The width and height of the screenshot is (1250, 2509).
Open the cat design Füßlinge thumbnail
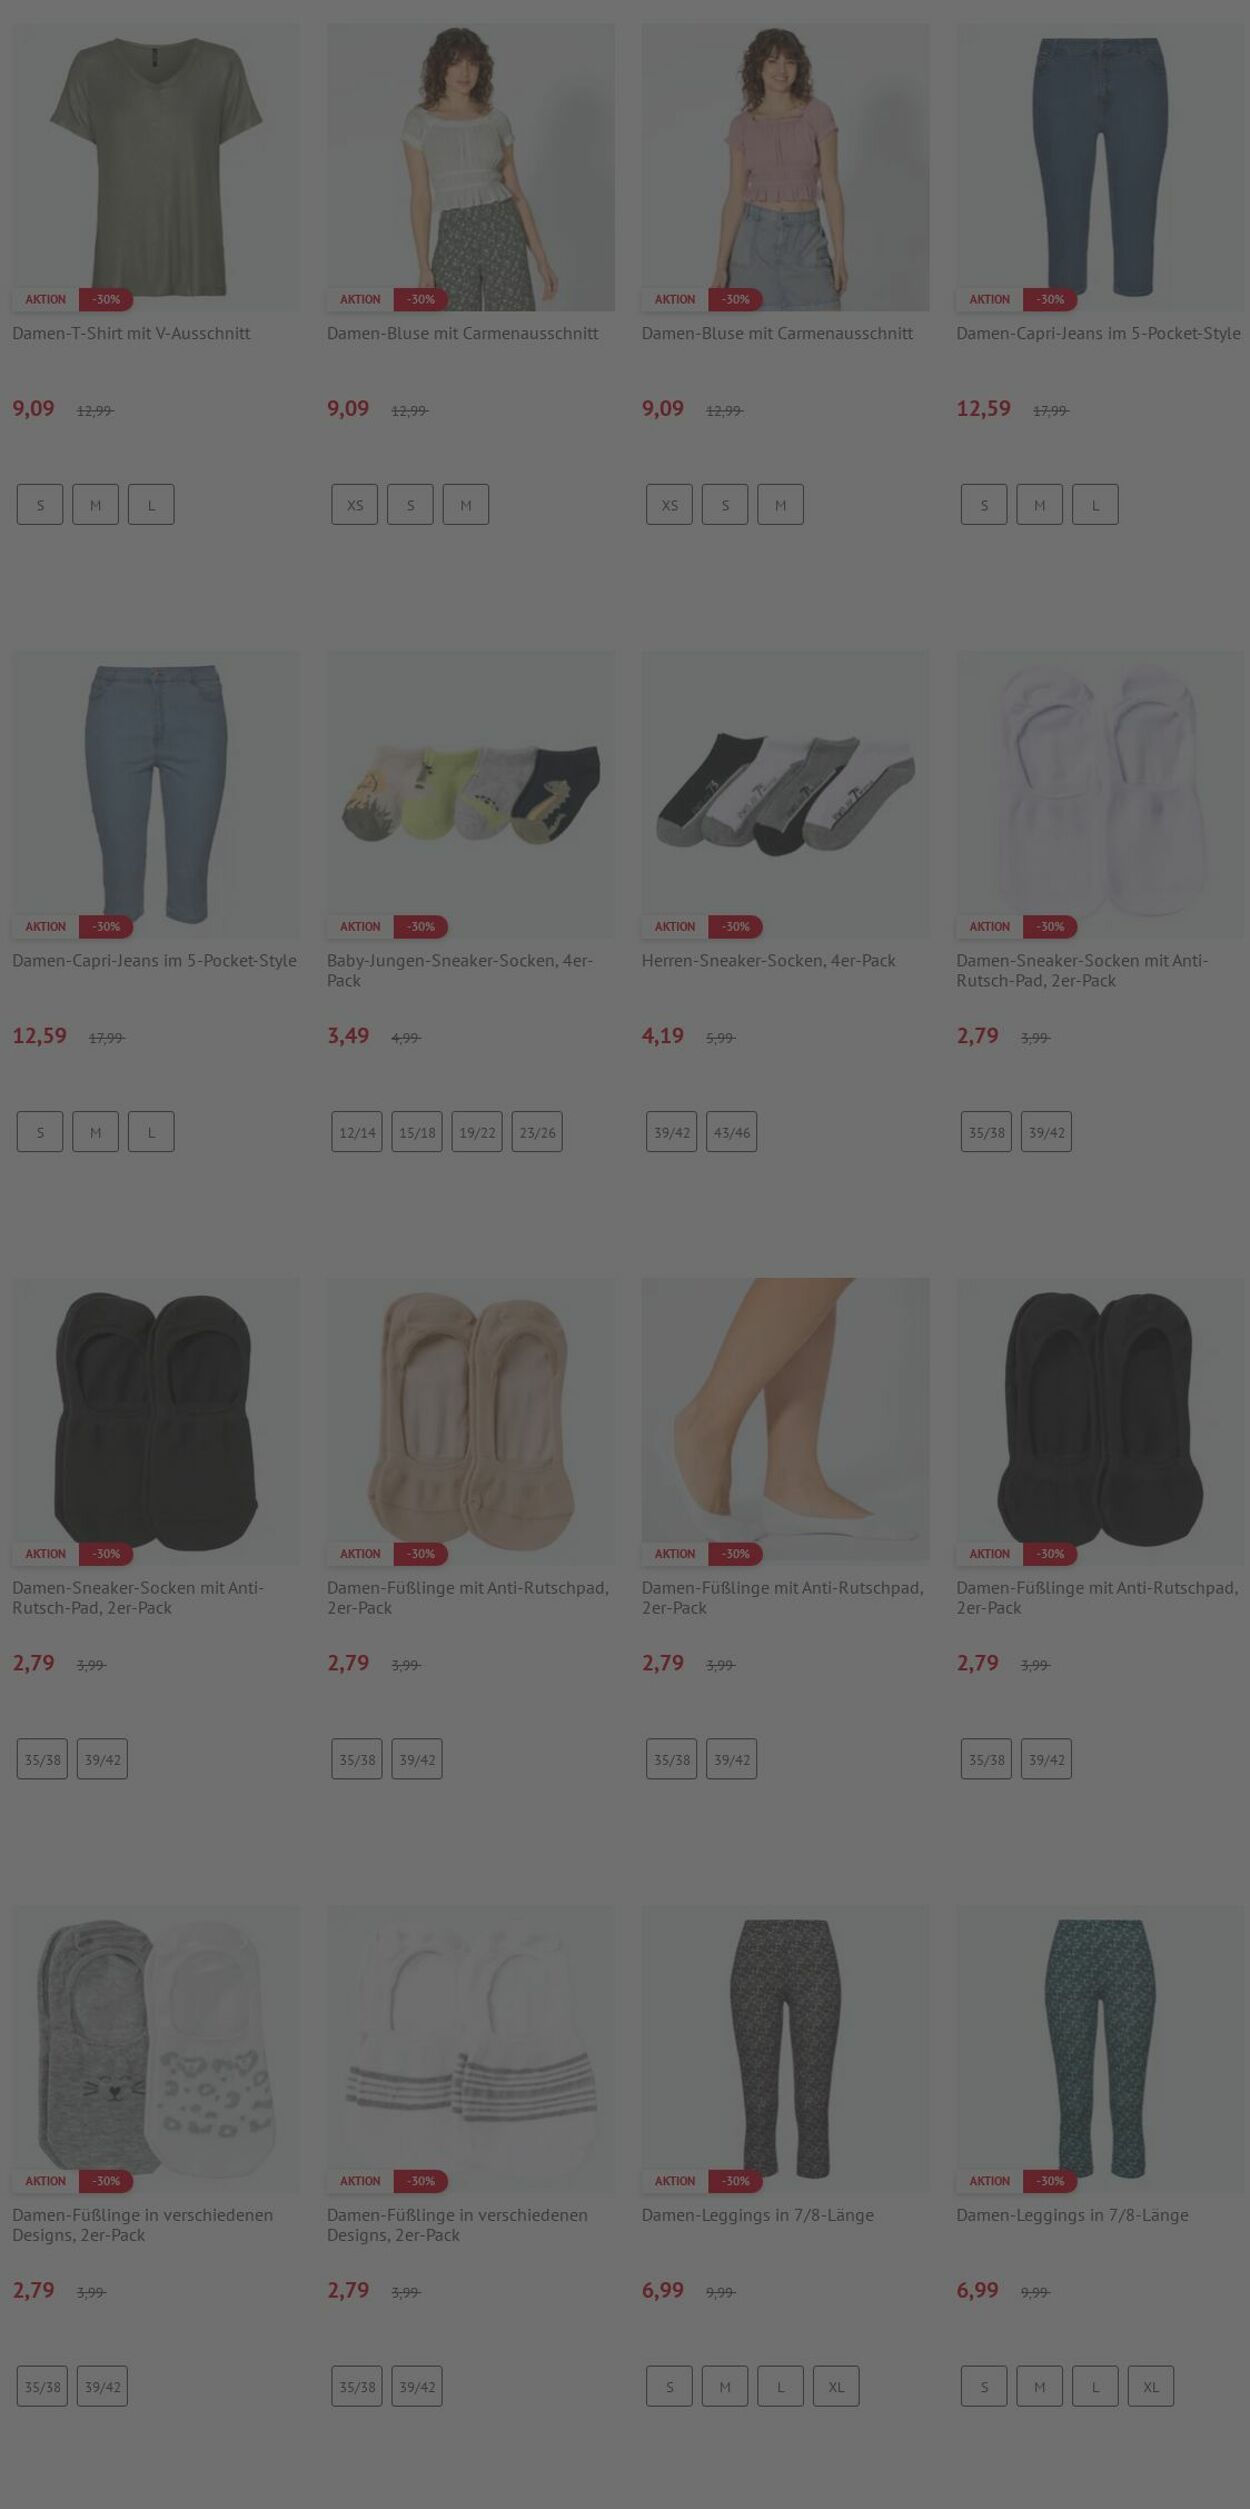click(156, 2049)
